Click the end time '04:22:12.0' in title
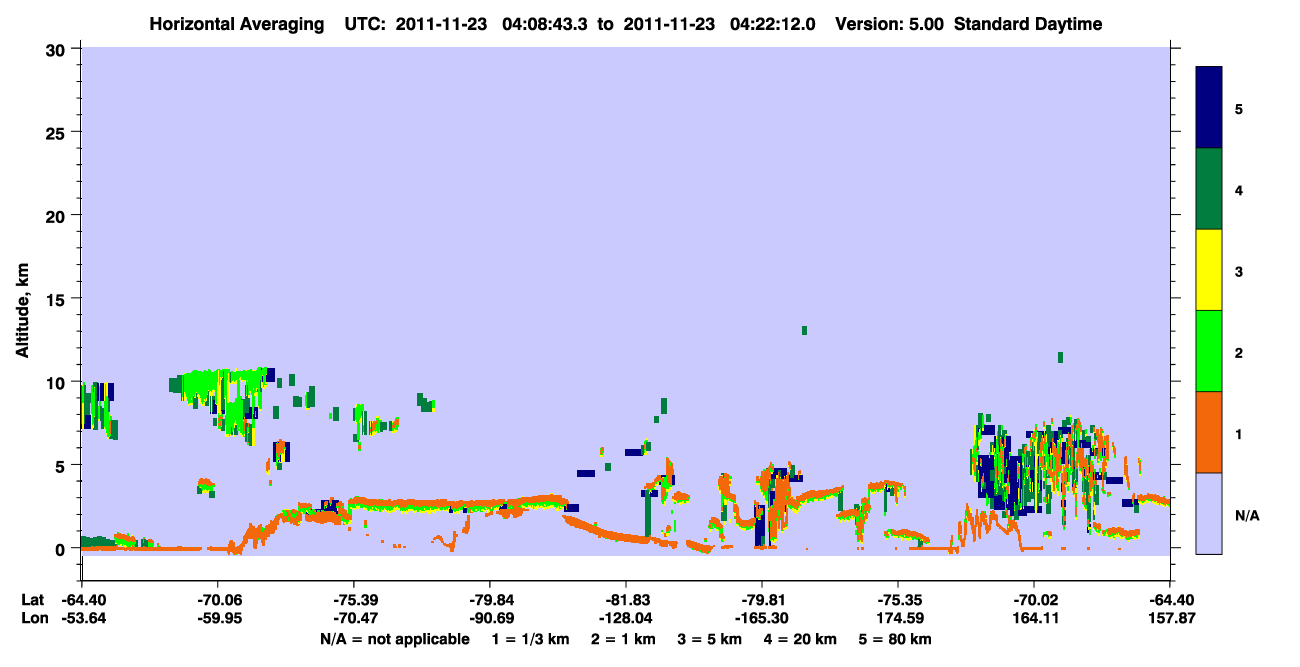 point(772,24)
